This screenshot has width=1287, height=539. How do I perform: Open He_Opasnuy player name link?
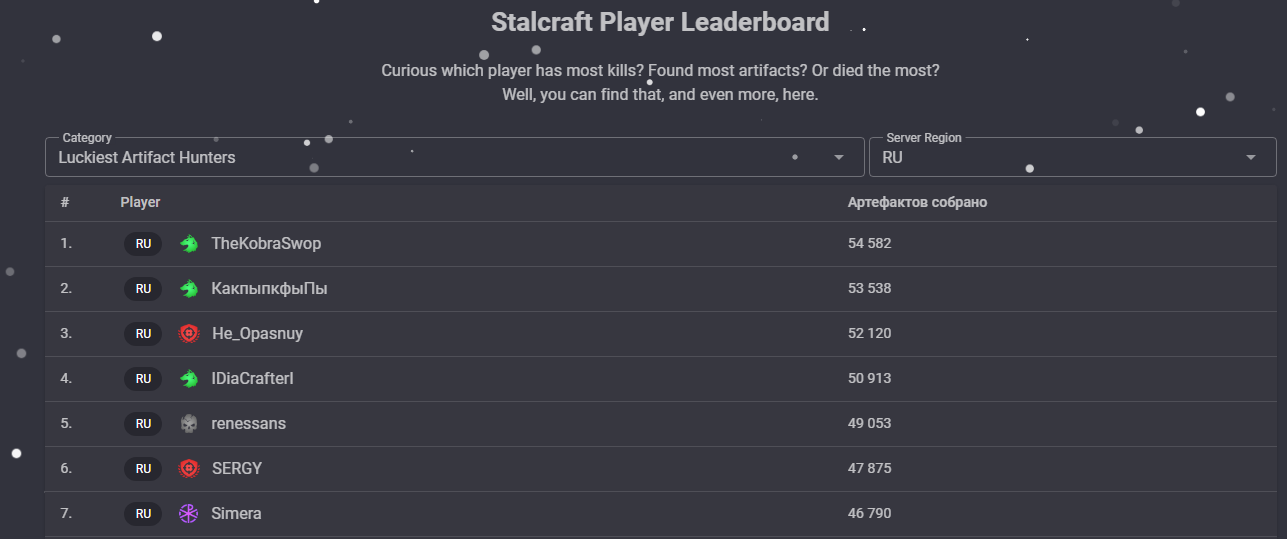click(x=257, y=334)
